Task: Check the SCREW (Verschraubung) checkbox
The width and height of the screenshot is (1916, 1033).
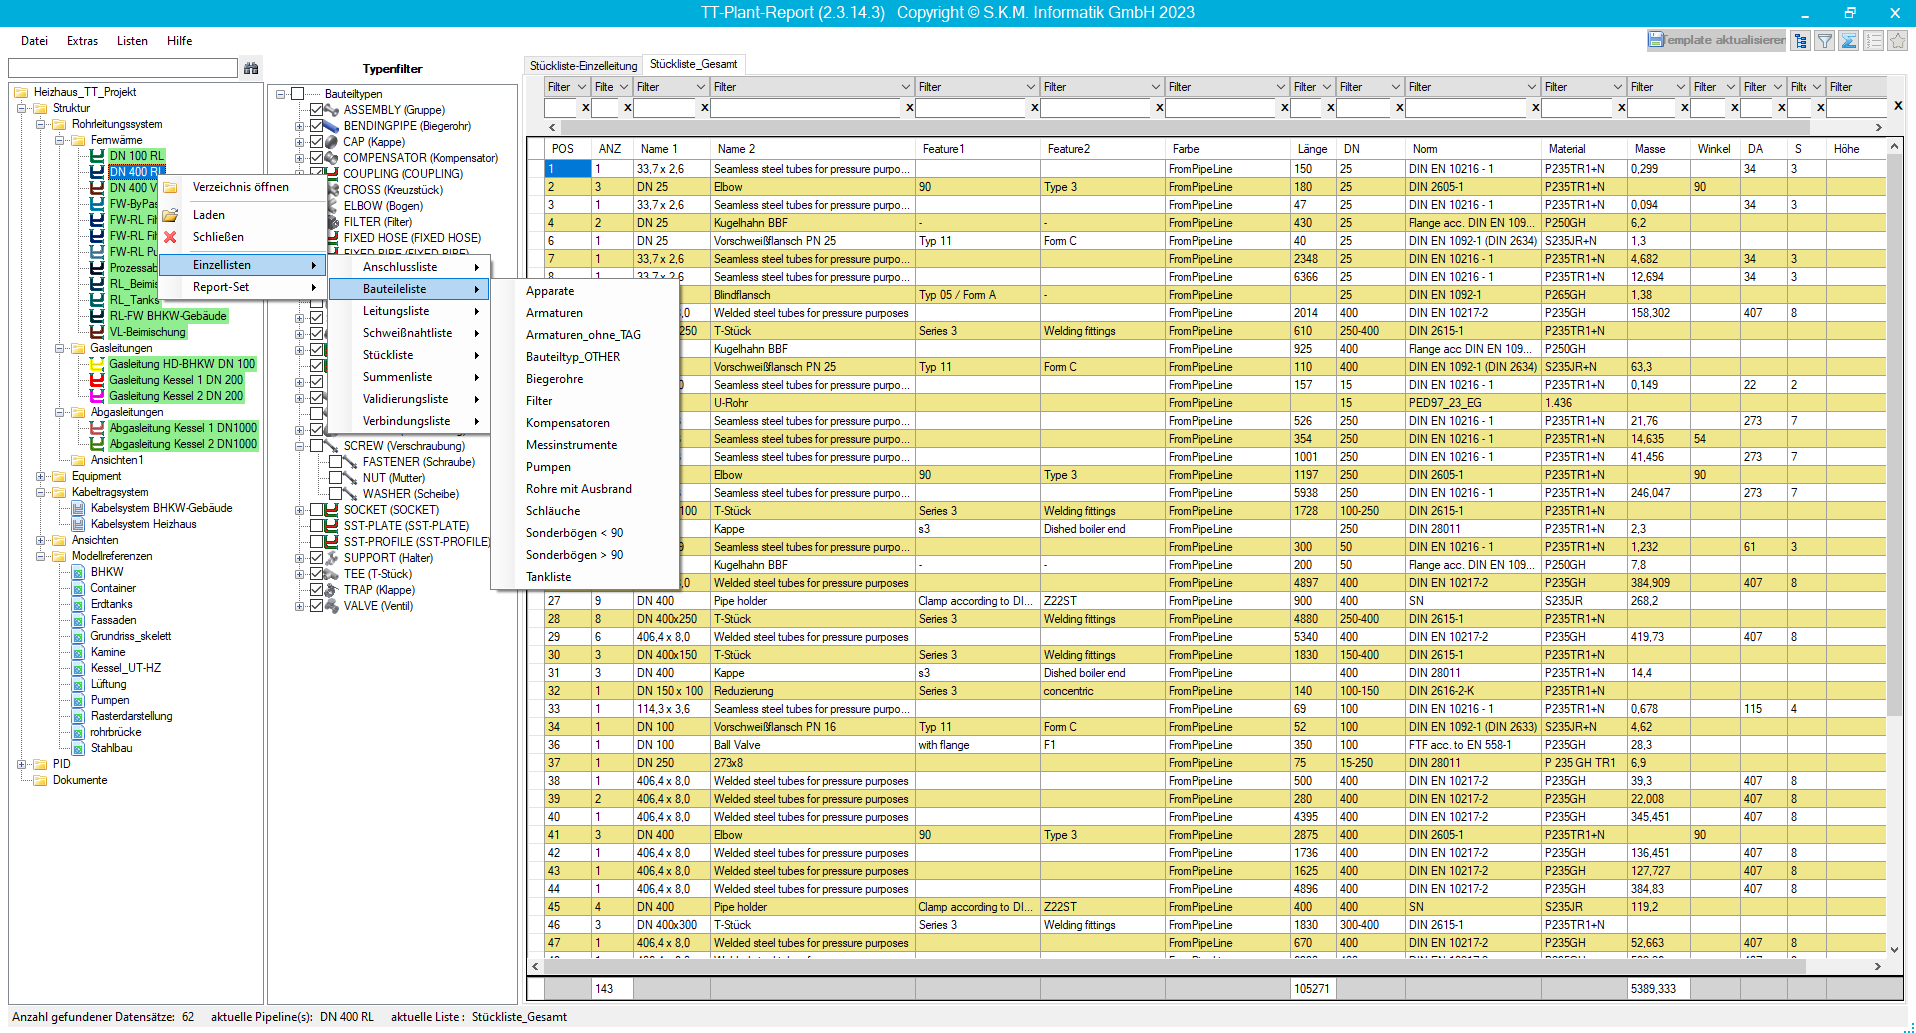Action: point(316,446)
